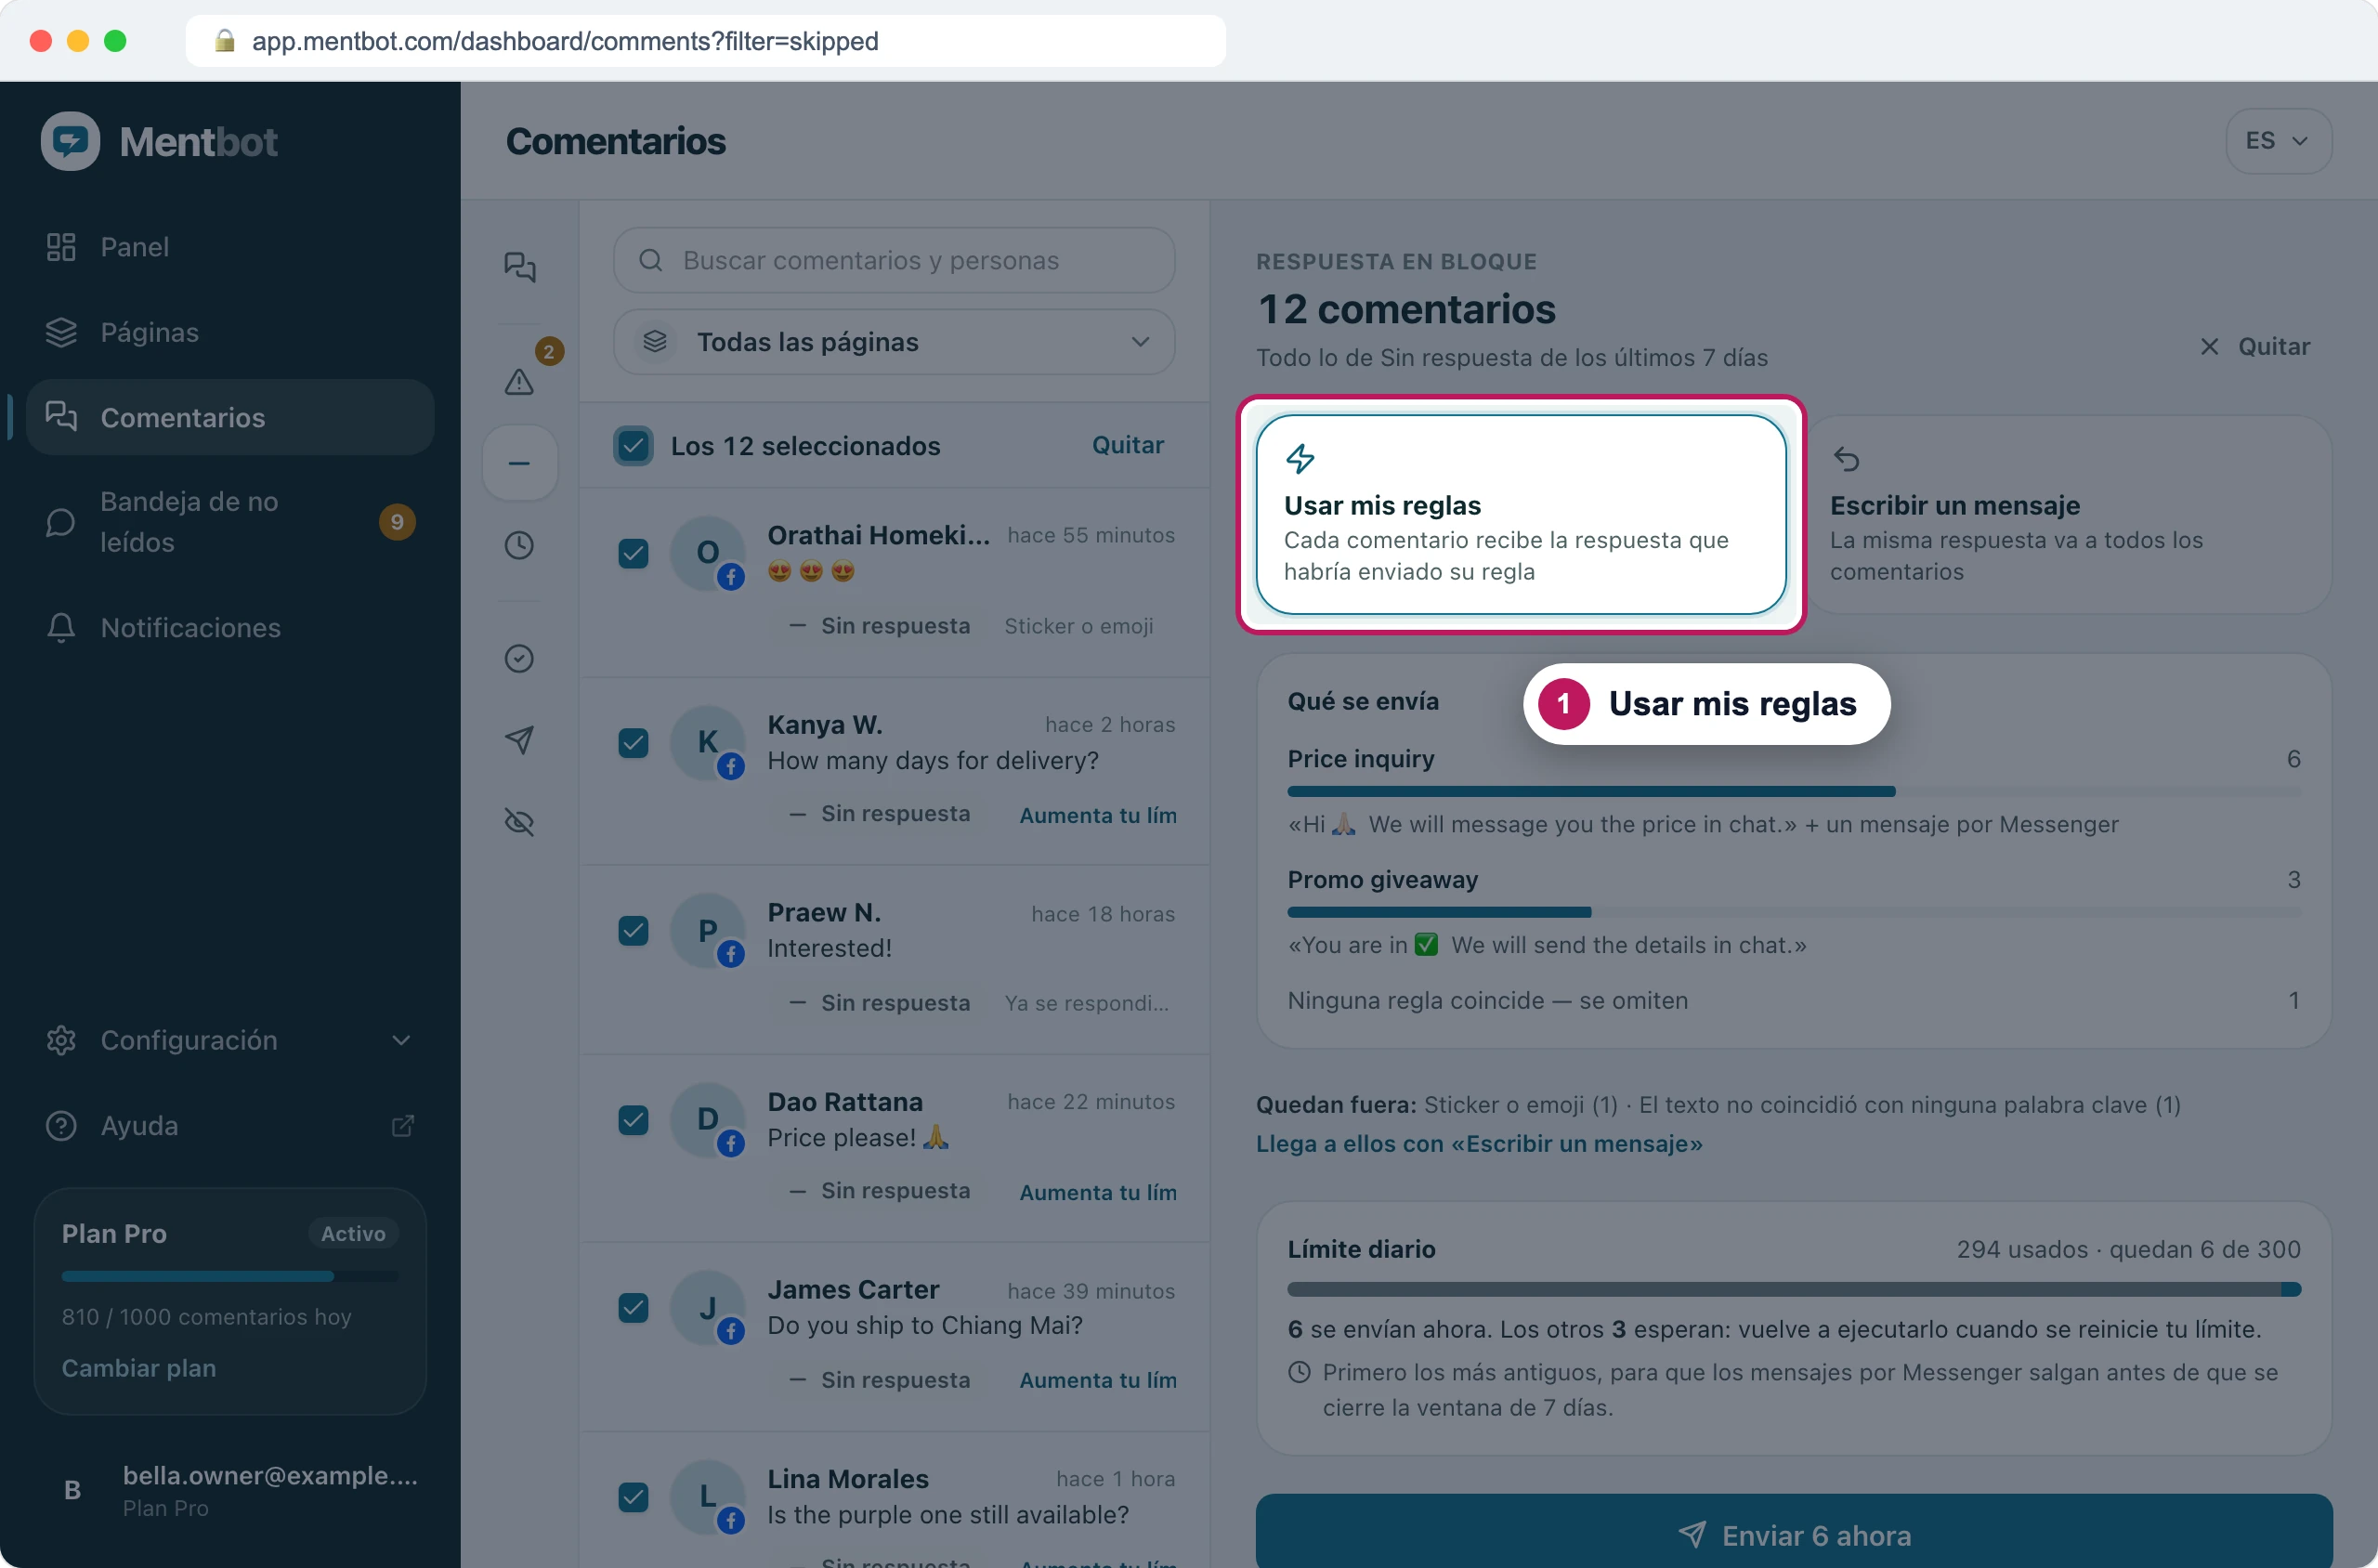Click Kanya W. avatar
Screen dimensions: 2378x1568
click(707, 743)
